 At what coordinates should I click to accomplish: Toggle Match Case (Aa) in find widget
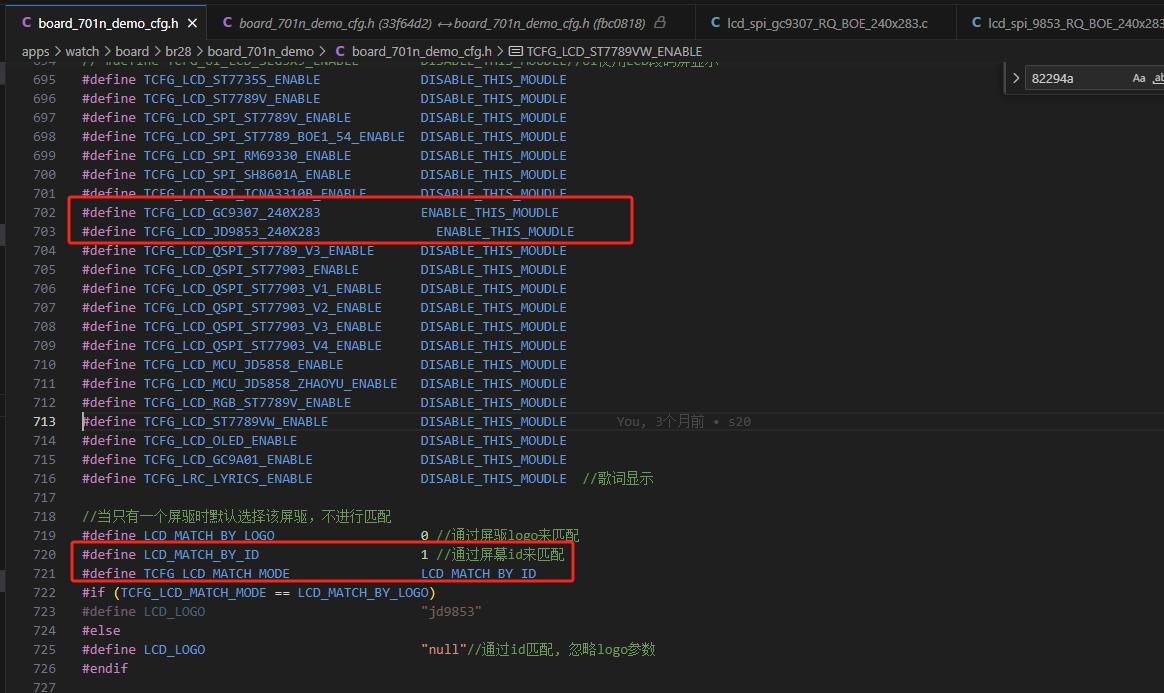tap(1139, 78)
